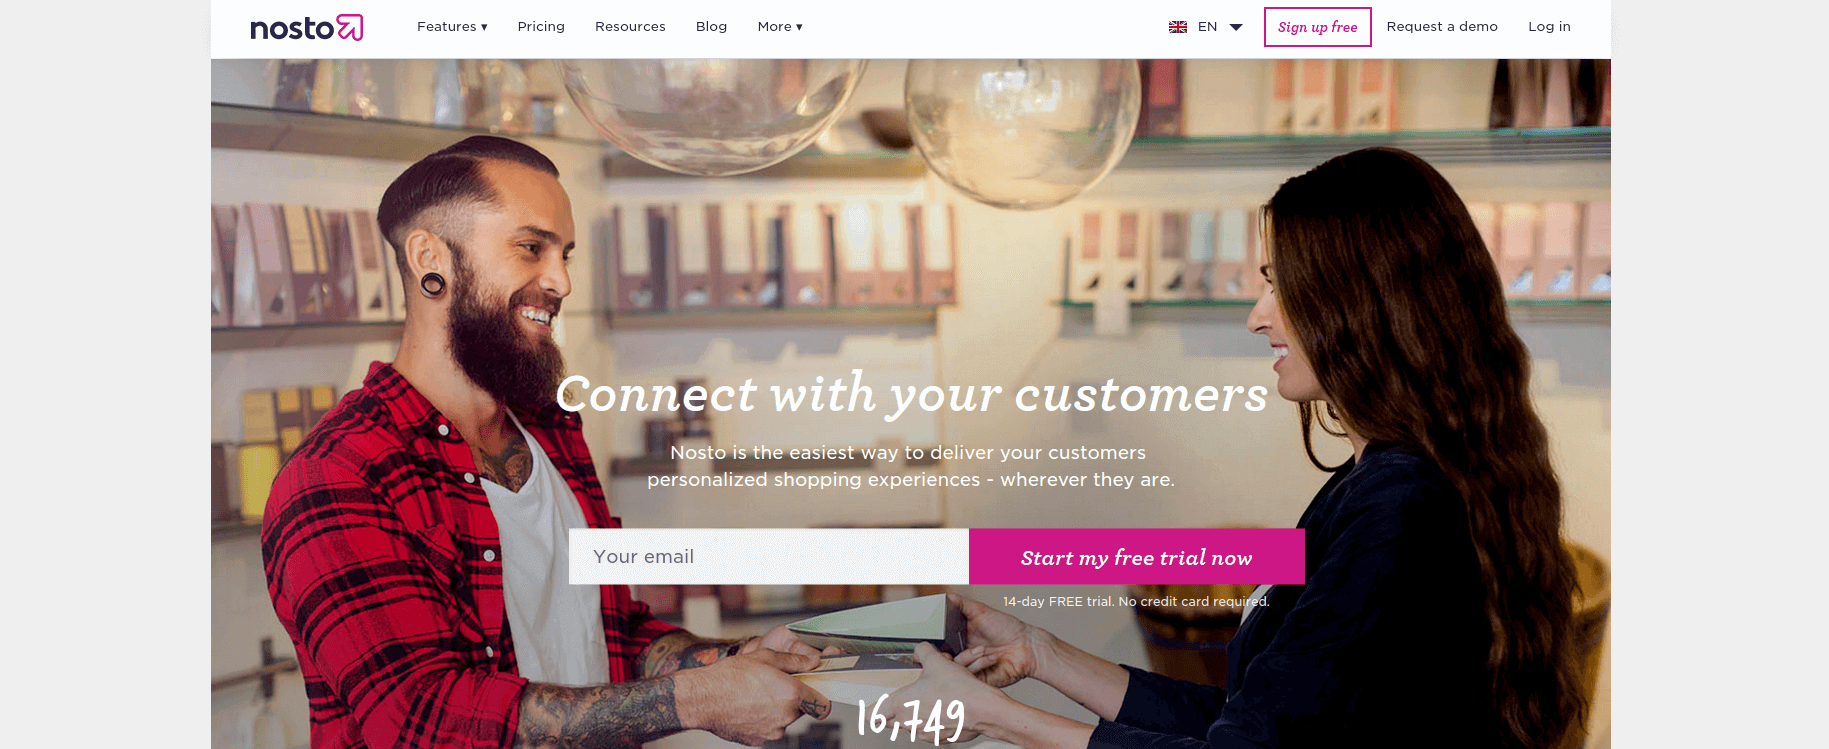Screen dimensions: 1829x749
Task: Click the More menu arrow
Action: 799,27
